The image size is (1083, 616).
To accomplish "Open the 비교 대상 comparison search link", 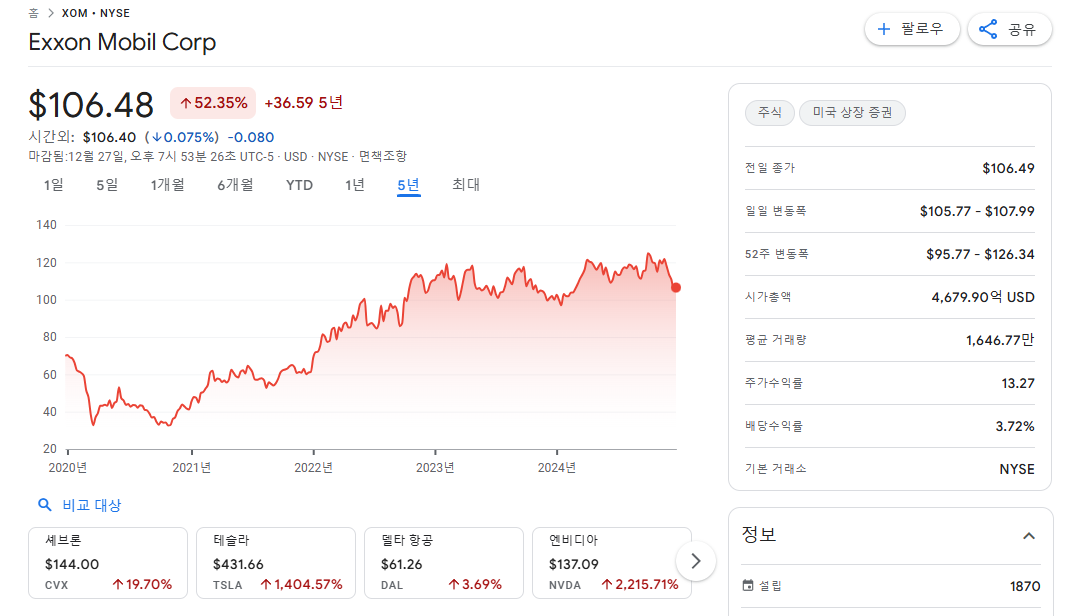I will tap(79, 505).
